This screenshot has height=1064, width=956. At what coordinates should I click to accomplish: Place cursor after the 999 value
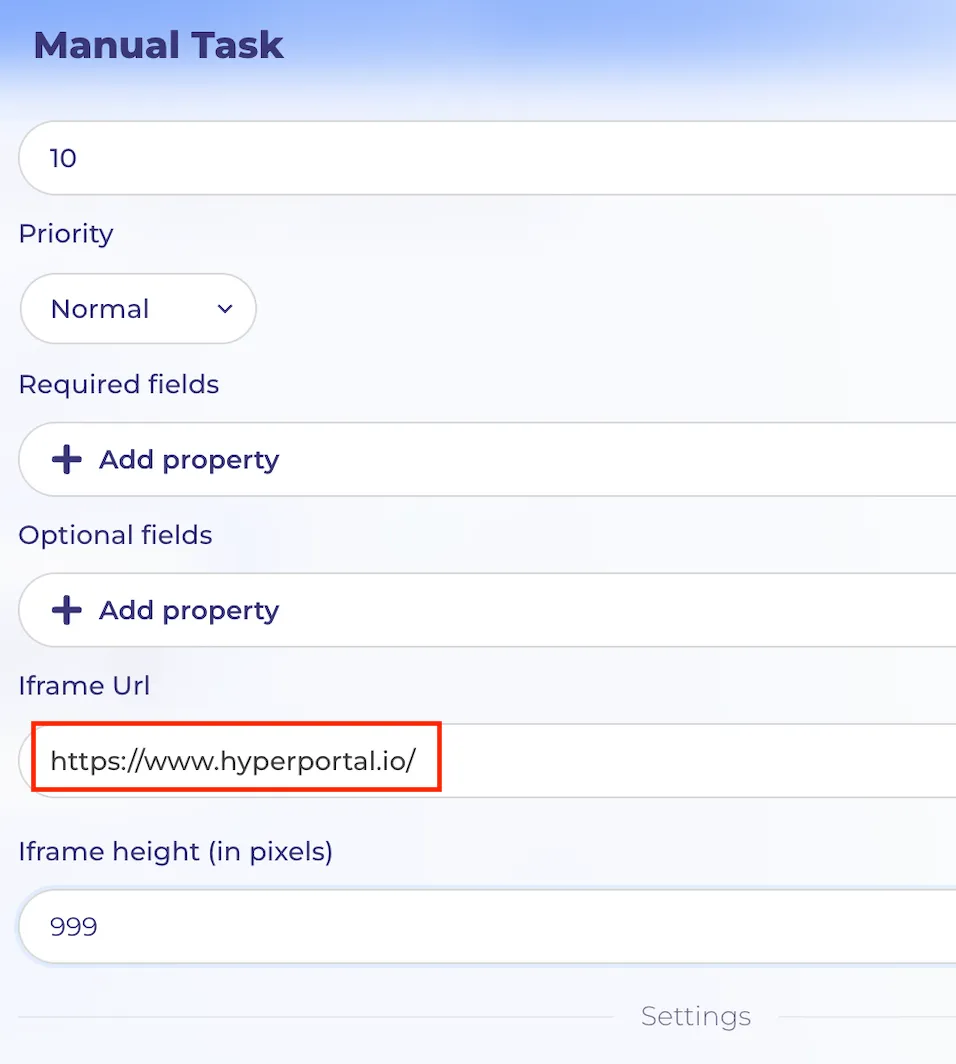[98, 926]
